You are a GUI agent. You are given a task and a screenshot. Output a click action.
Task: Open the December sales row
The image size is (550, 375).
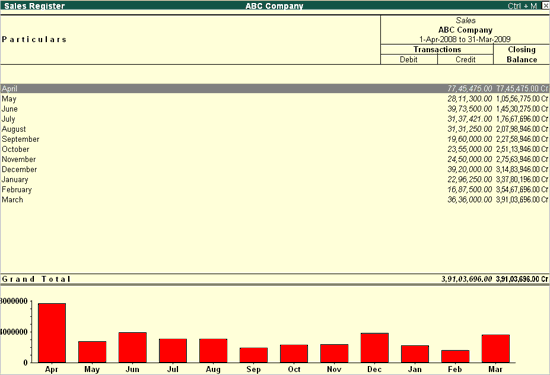coord(275,169)
